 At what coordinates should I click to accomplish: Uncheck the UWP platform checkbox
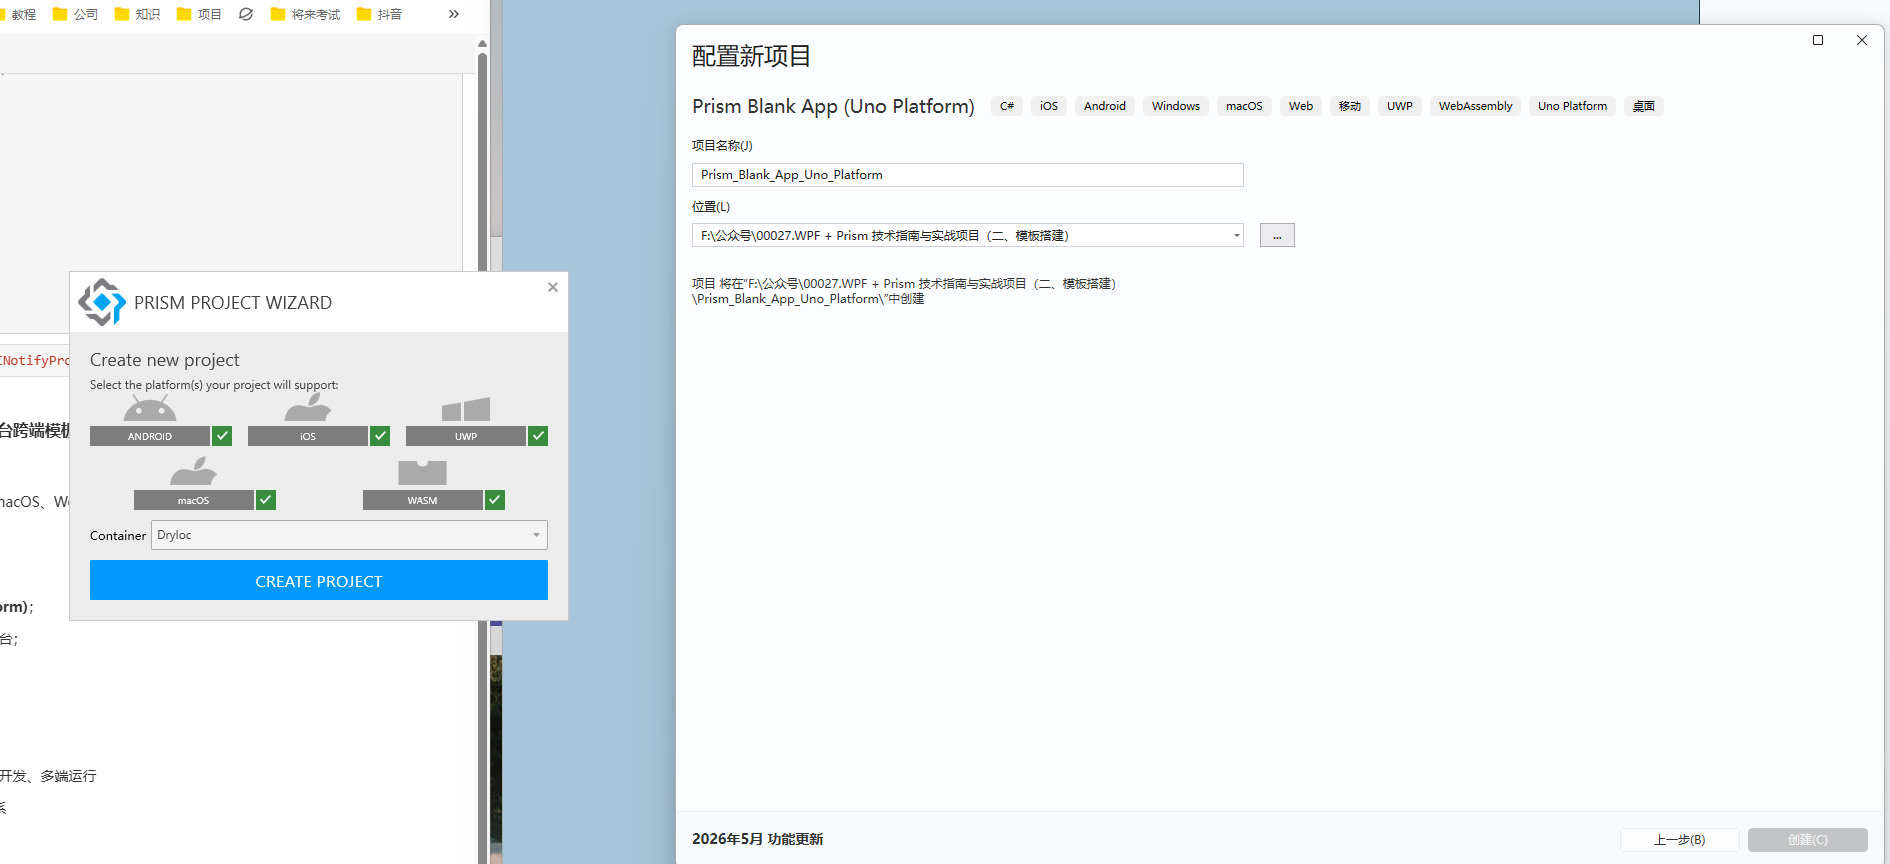(x=538, y=436)
